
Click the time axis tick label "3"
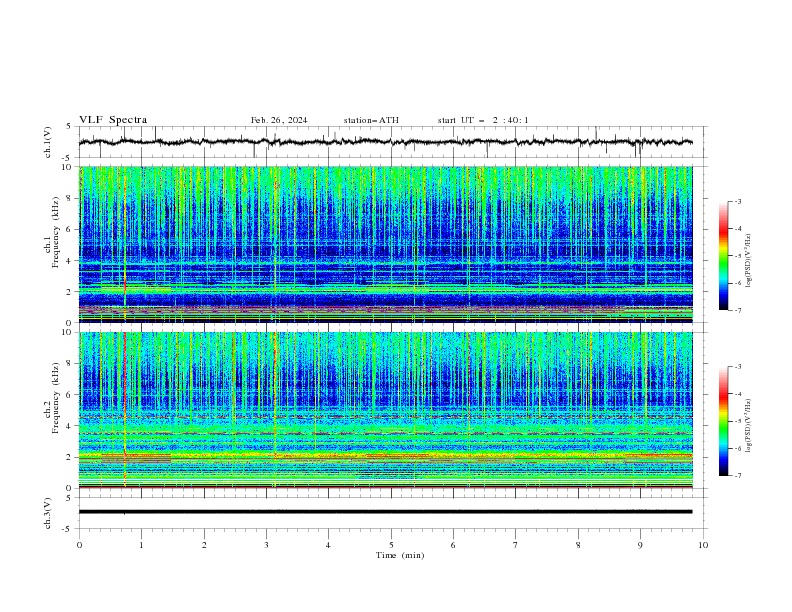266,545
